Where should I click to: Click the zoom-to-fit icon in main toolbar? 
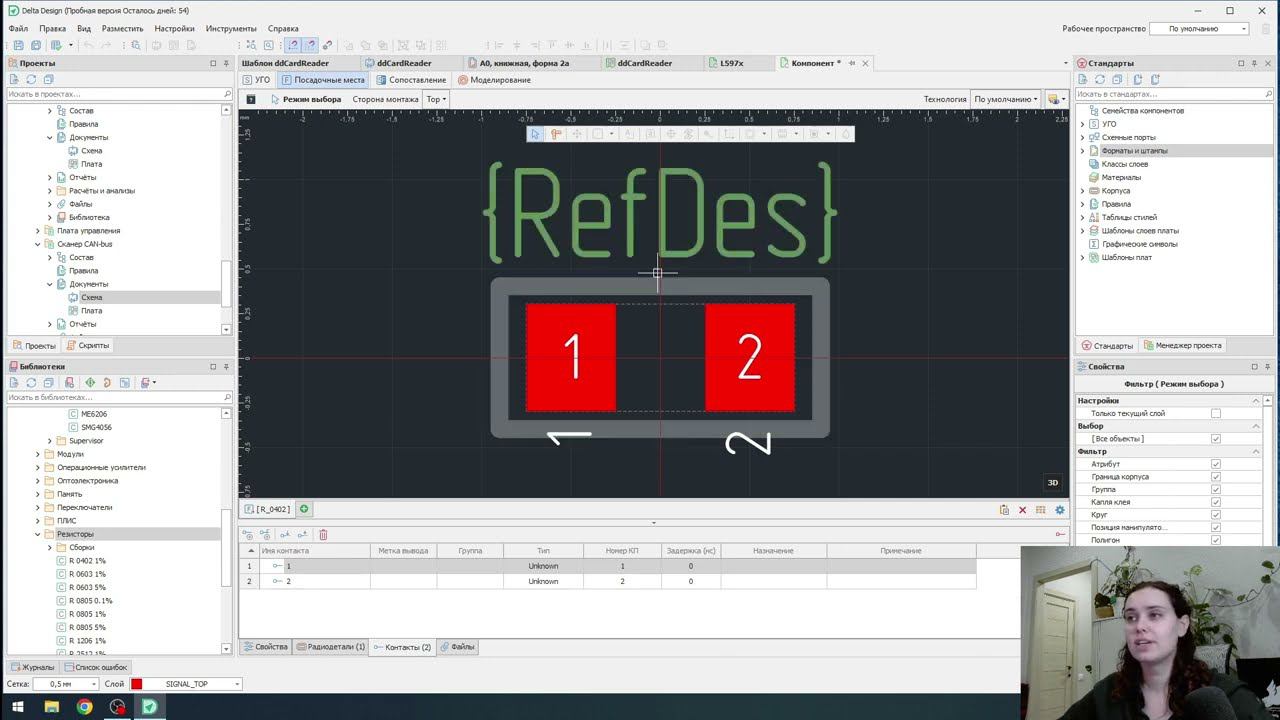click(x=252, y=45)
